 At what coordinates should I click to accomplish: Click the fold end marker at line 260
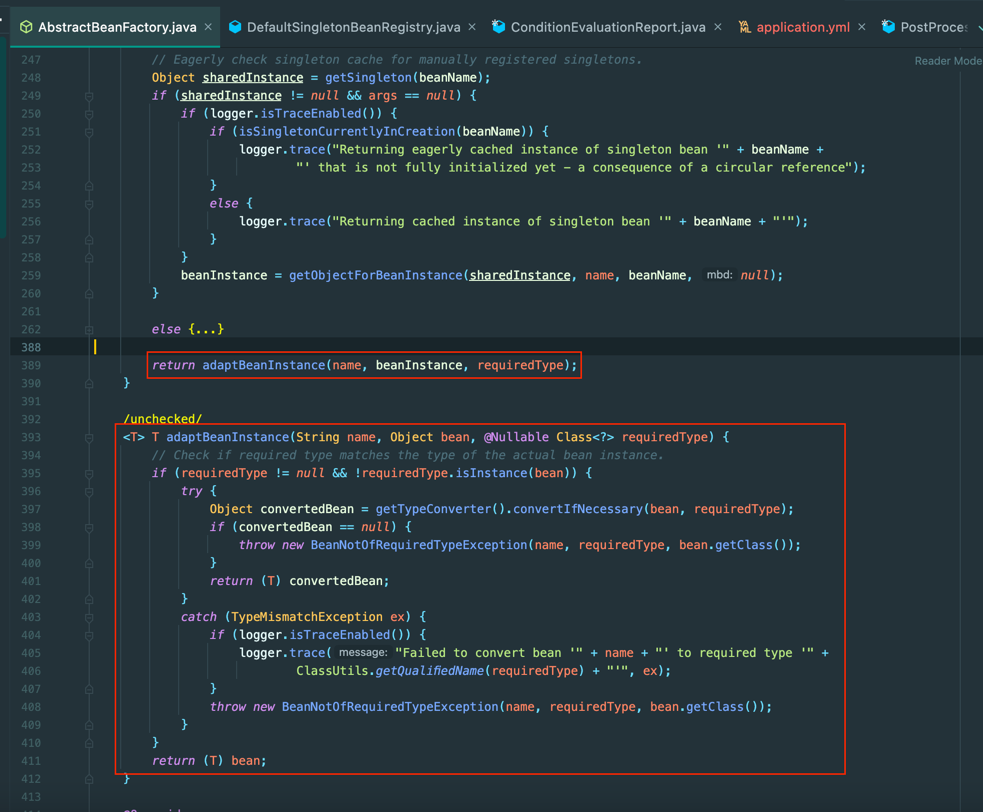(x=89, y=293)
